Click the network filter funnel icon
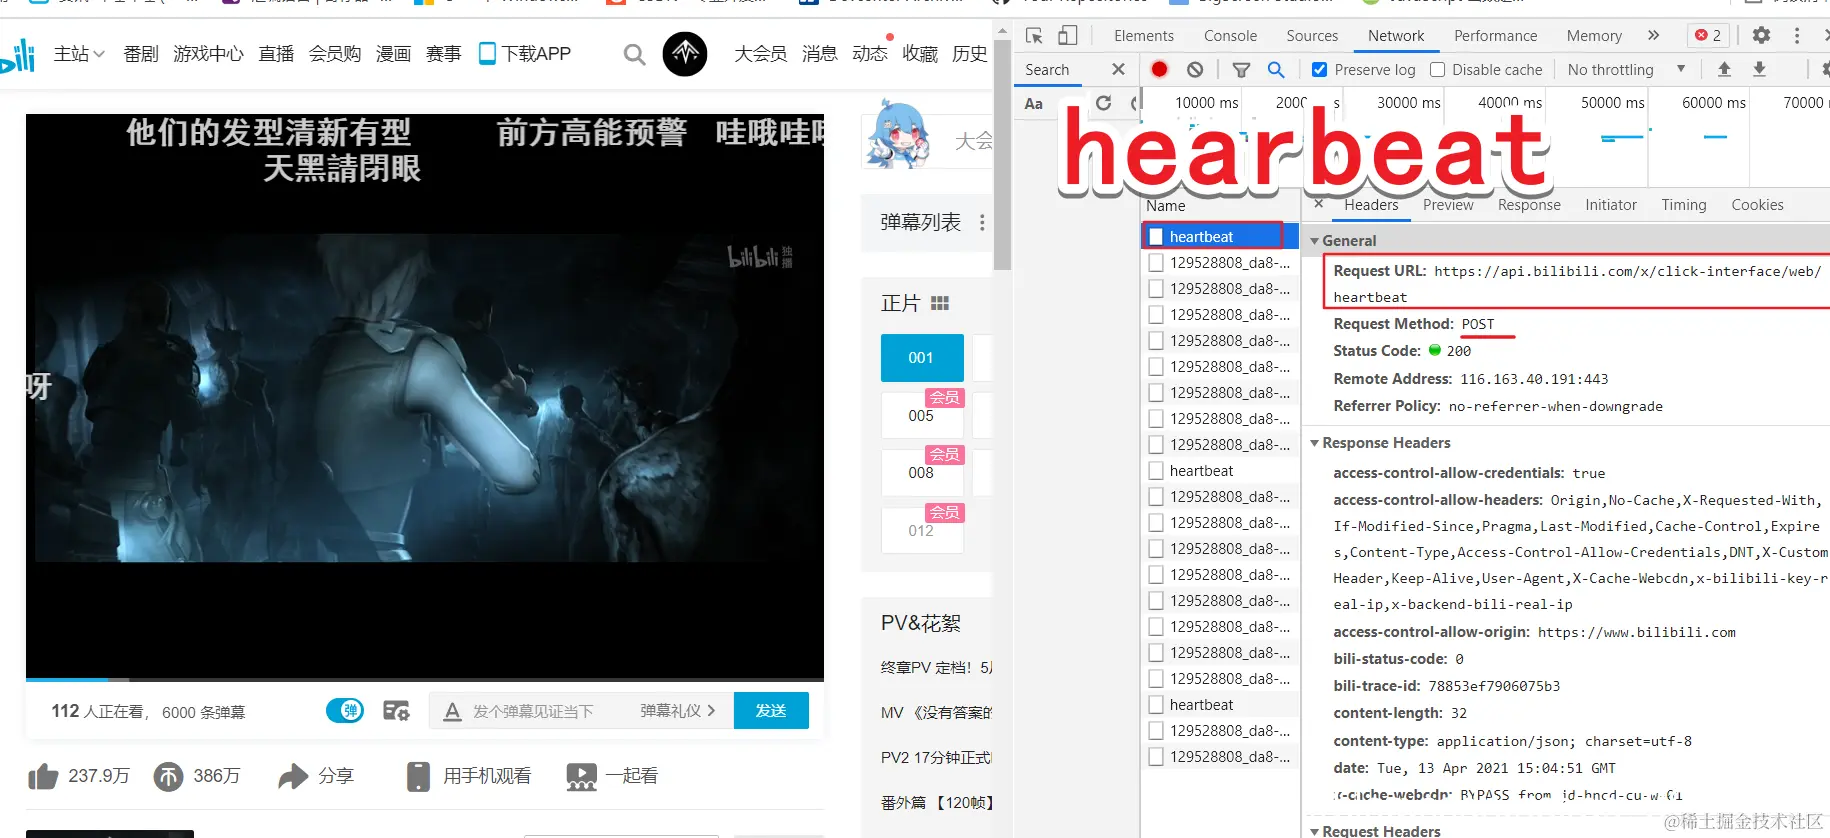1830x838 pixels. click(1241, 70)
